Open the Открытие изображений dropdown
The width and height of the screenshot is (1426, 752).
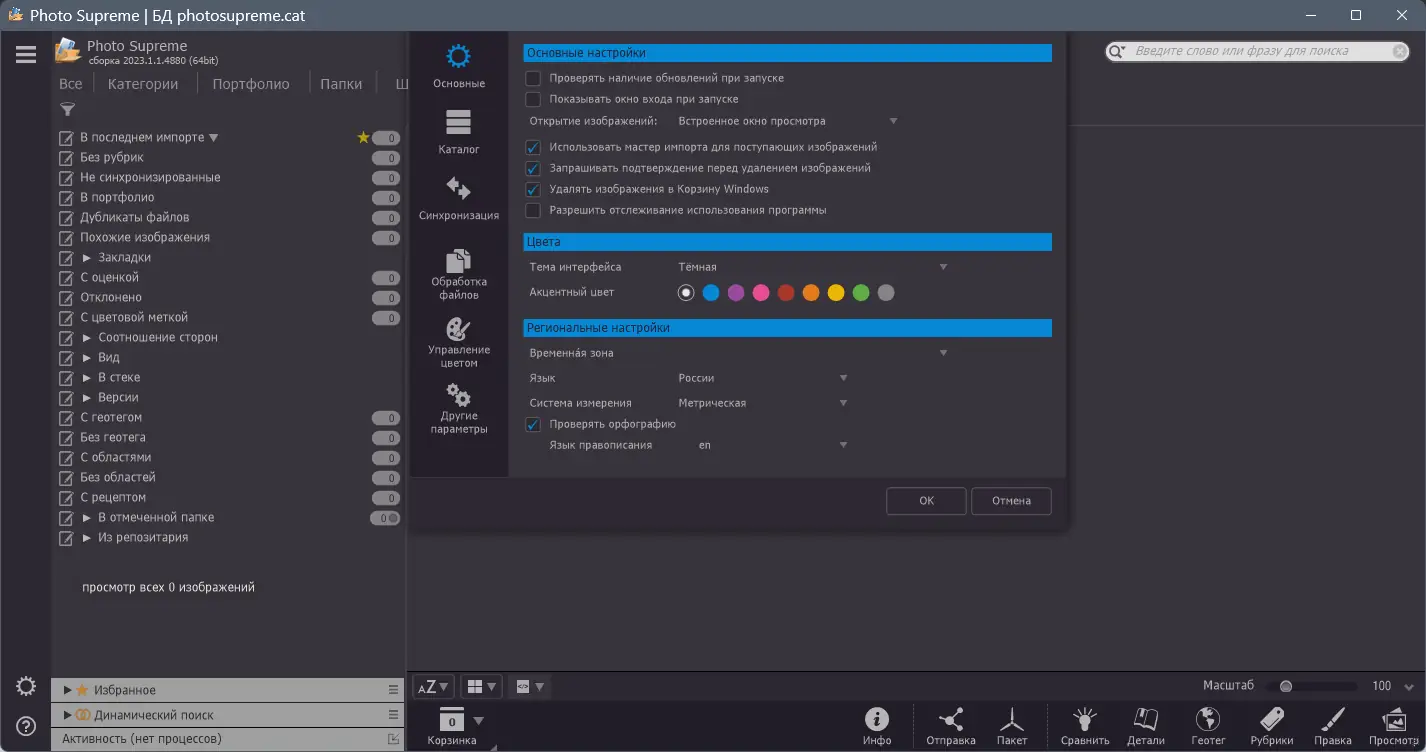pyautogui.click(x=788, y=121)
